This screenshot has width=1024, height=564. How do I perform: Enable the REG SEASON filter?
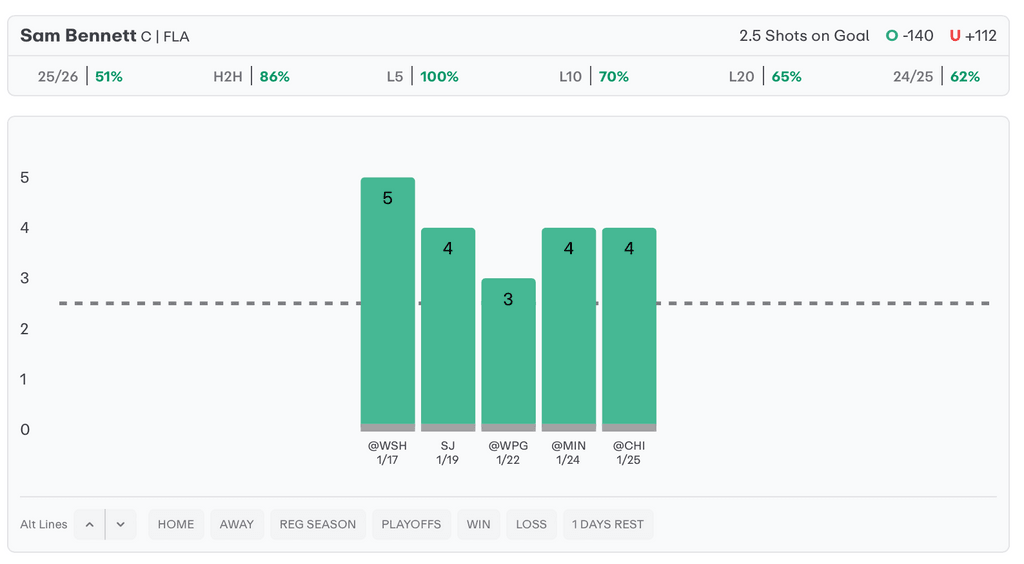[317, 524]
